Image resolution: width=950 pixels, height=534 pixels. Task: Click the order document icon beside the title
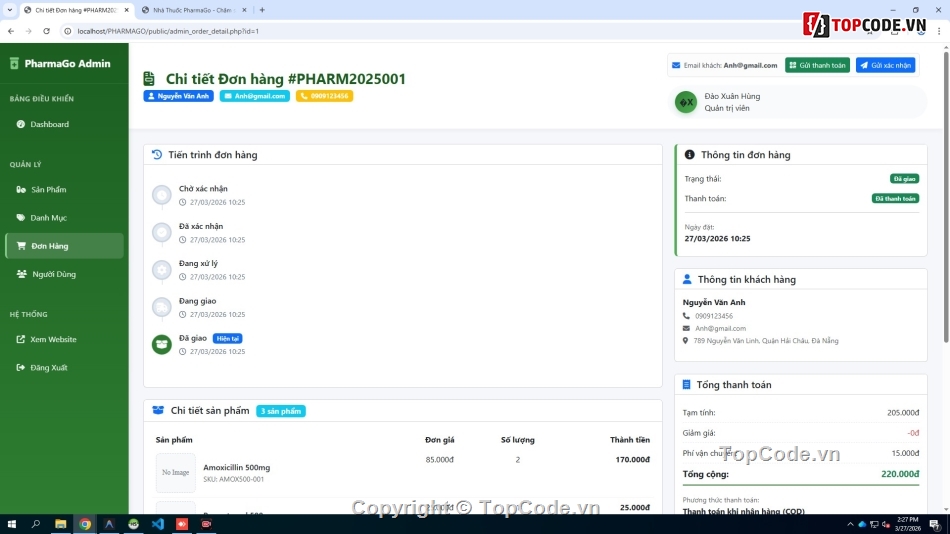pos(149,79)
